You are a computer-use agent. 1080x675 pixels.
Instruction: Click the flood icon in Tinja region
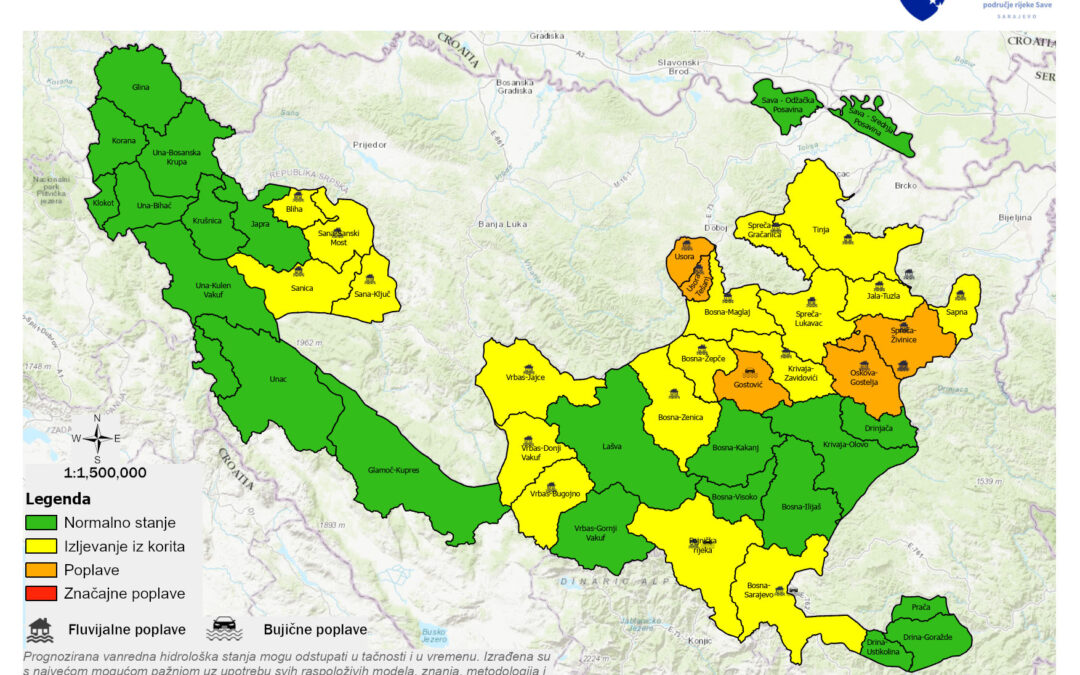point(847,239)
